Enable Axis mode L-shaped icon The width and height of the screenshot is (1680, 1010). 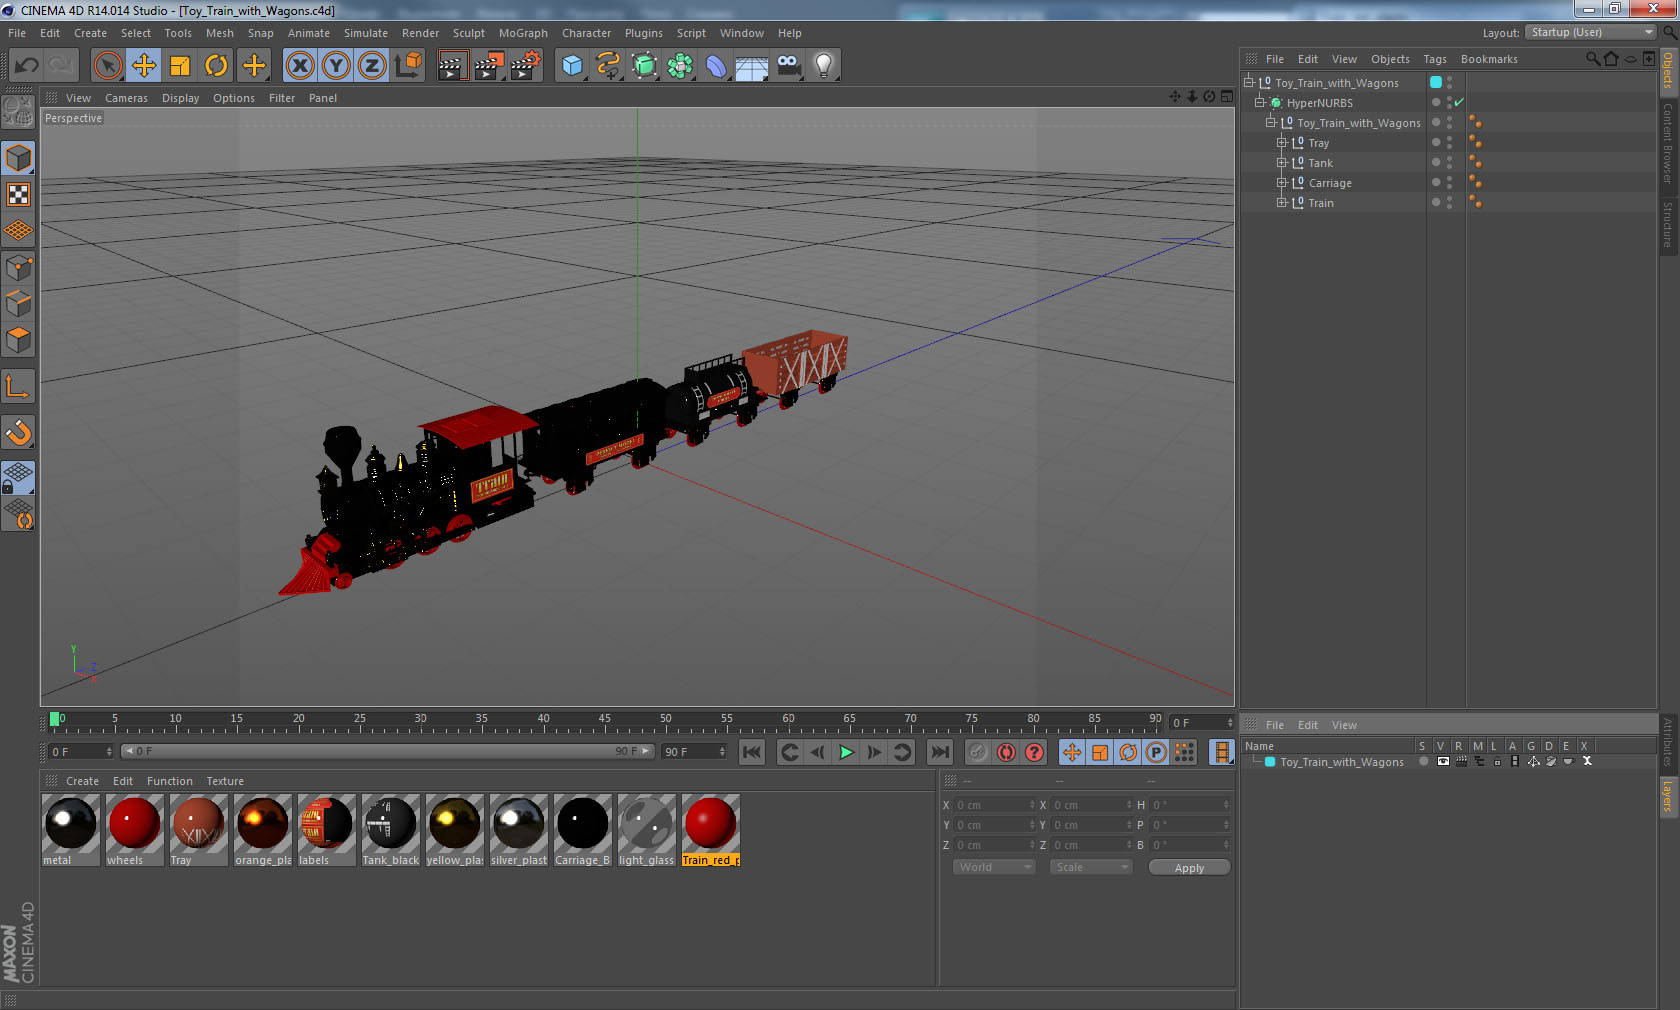tap(19, 386)
